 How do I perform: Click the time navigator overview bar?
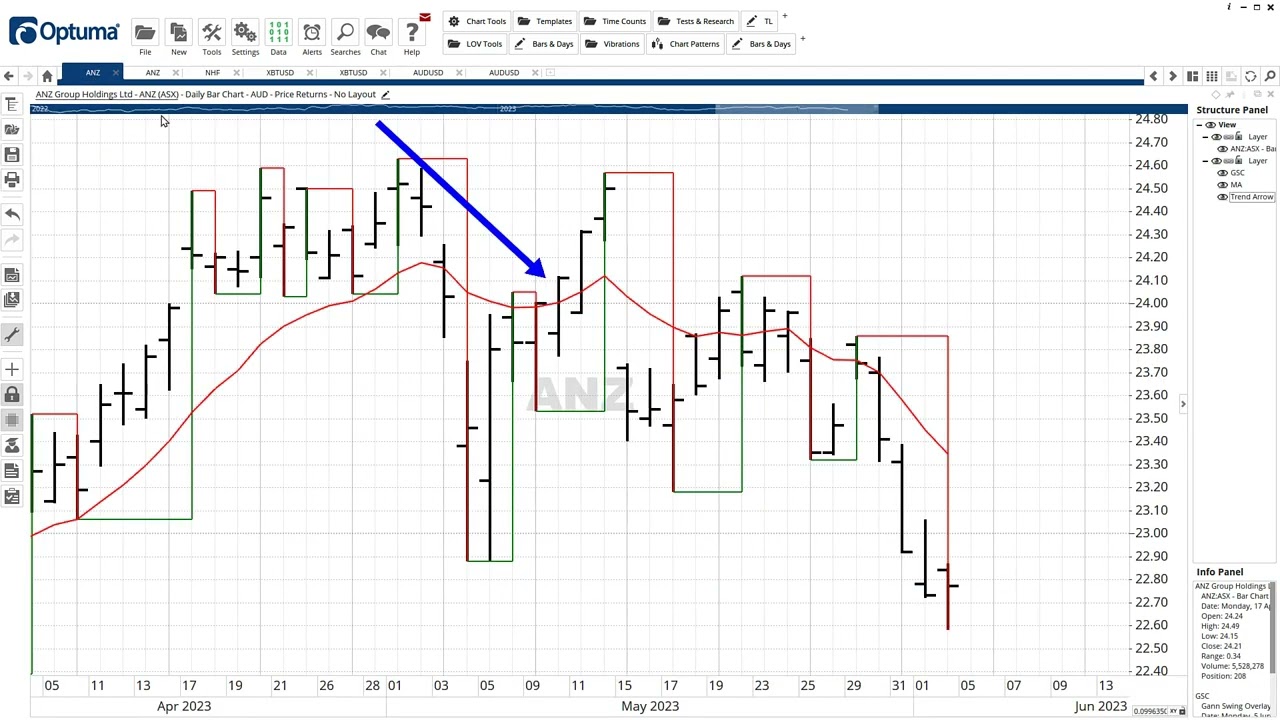611,108
